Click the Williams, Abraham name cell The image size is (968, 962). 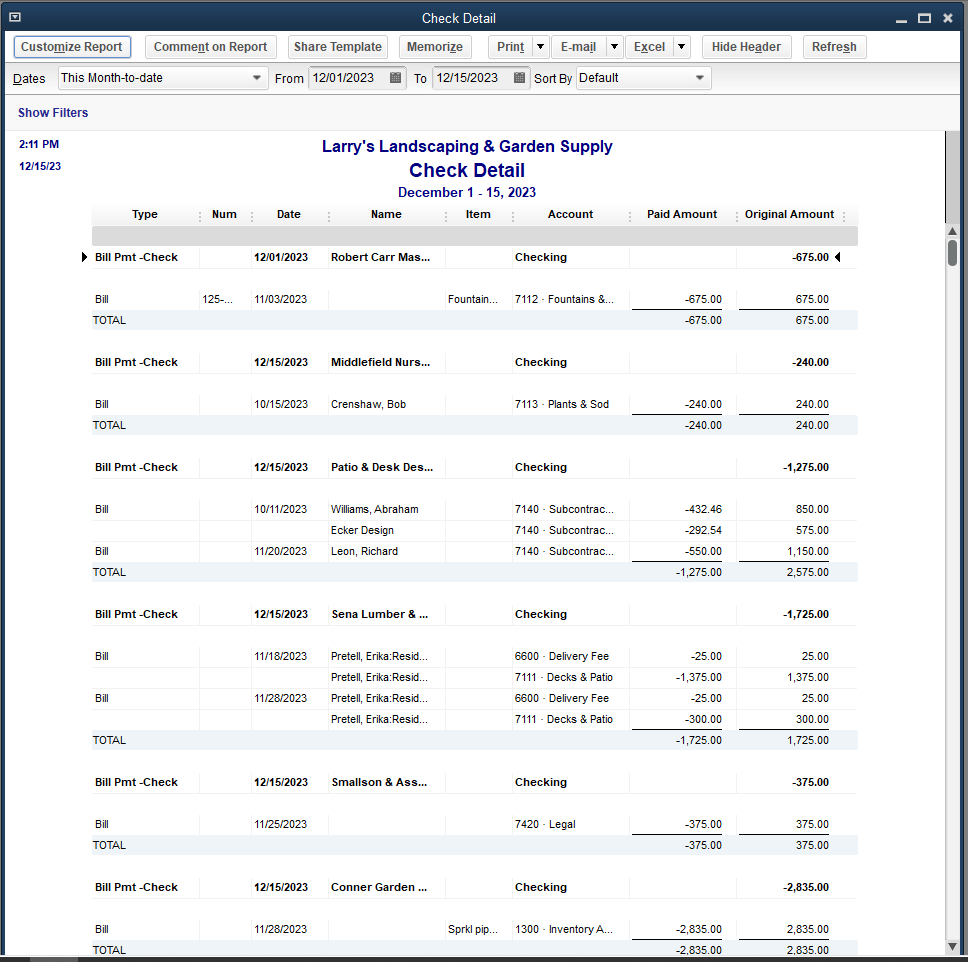[374, 509]
